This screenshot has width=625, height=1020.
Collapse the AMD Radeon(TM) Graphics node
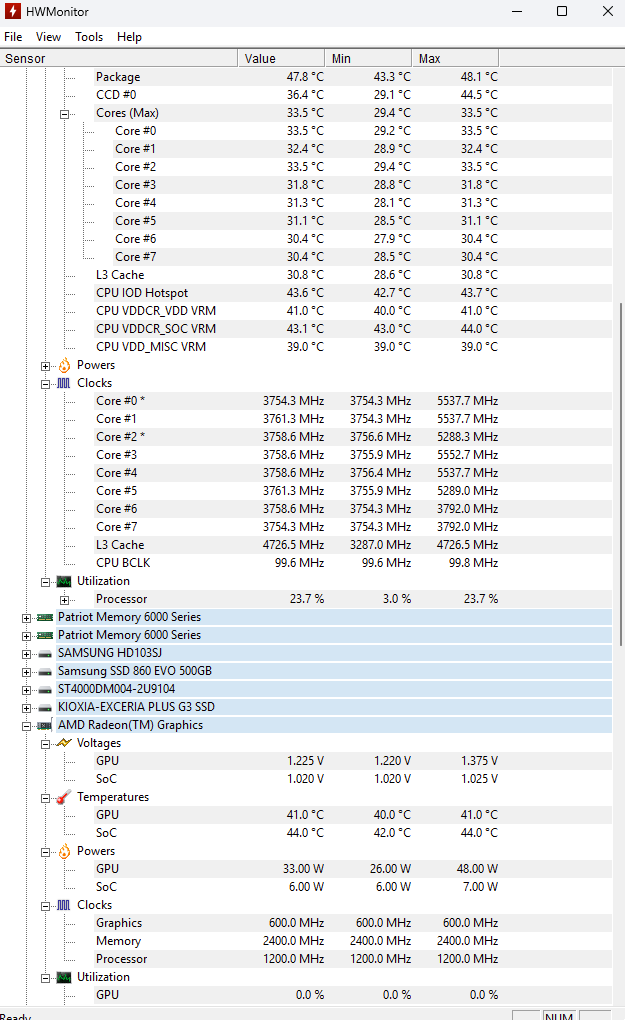tap(26, 726)
